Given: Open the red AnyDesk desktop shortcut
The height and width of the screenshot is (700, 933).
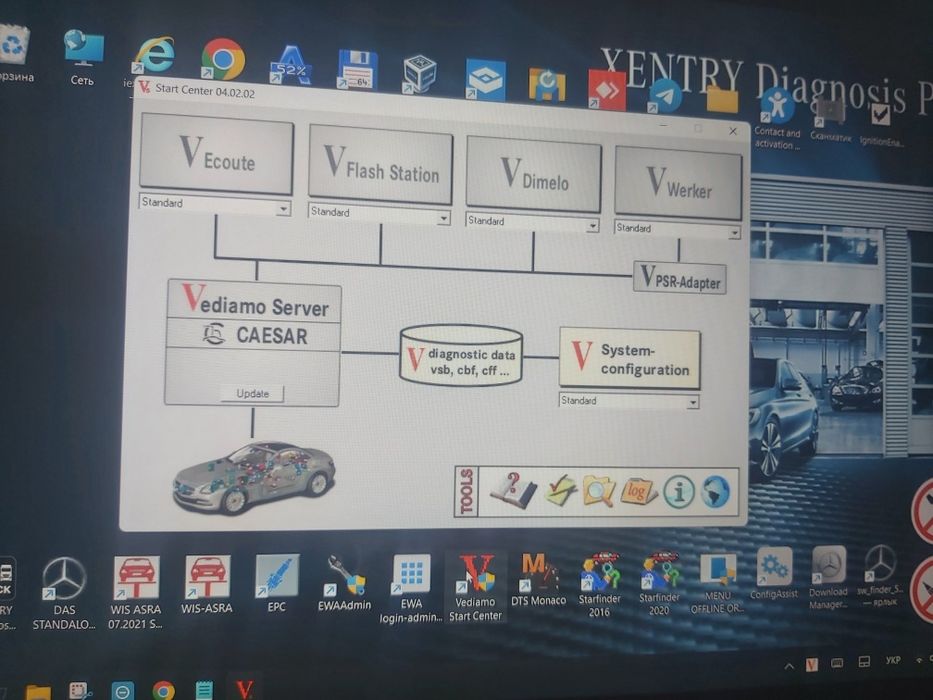Looking at the screenshot, I should click(606, 90).
